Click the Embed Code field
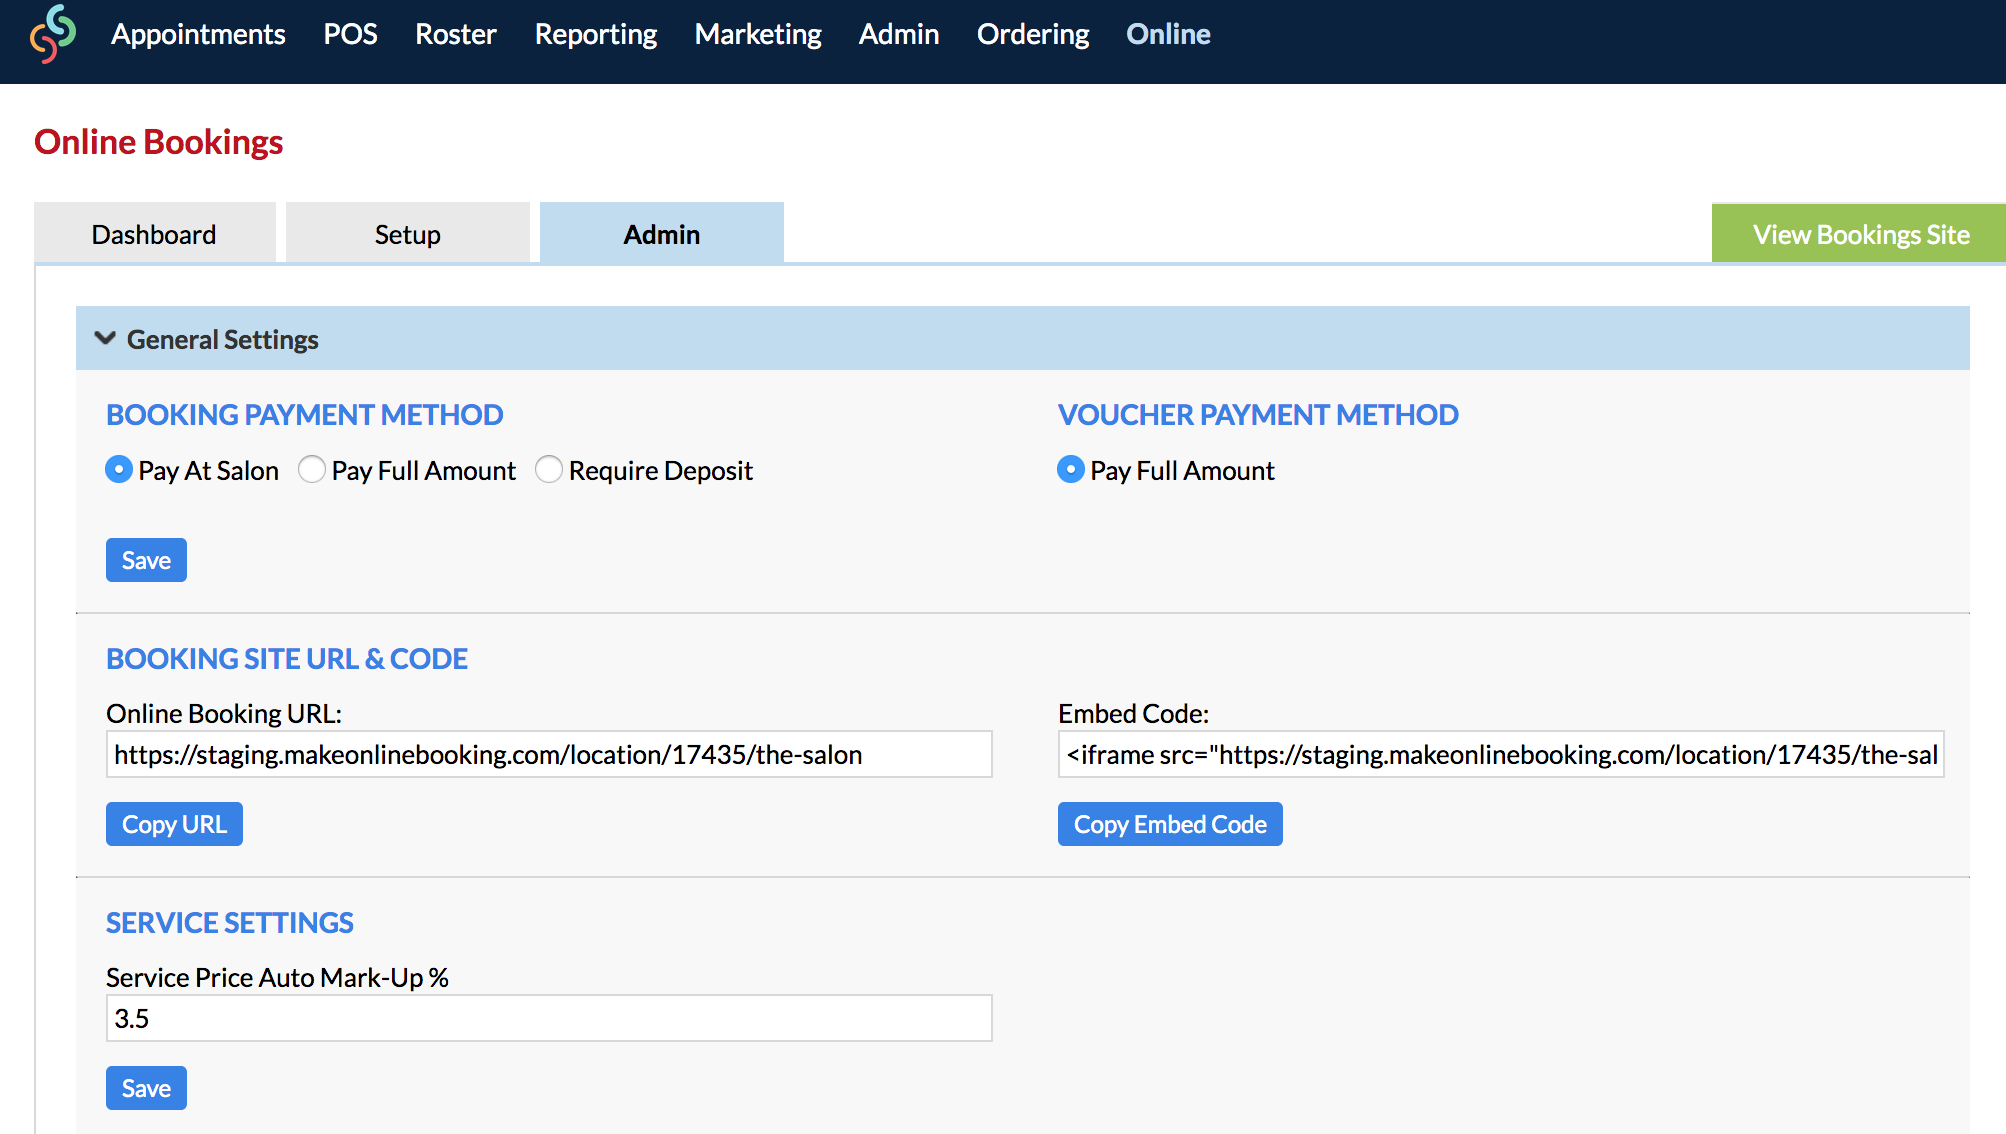 click(1501, 754)
